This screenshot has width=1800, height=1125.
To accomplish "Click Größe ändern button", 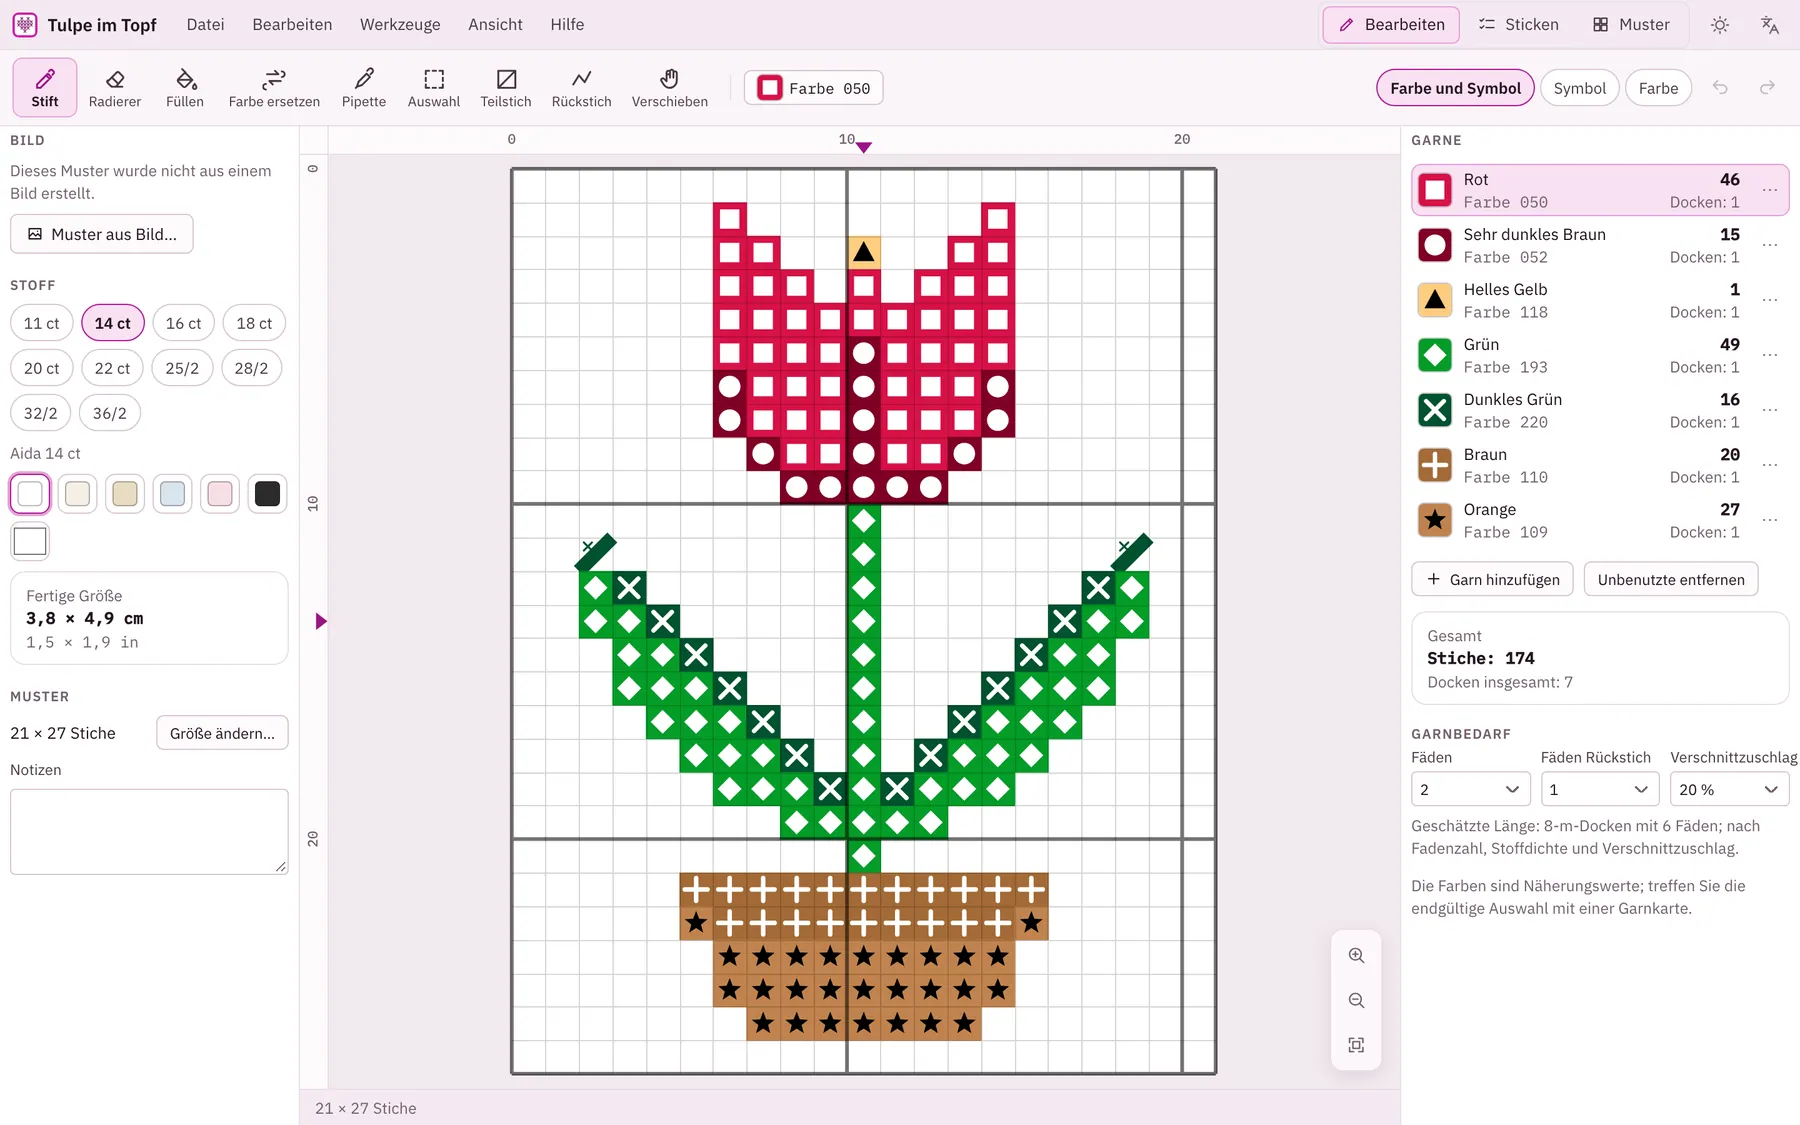I will click(222, 733).
